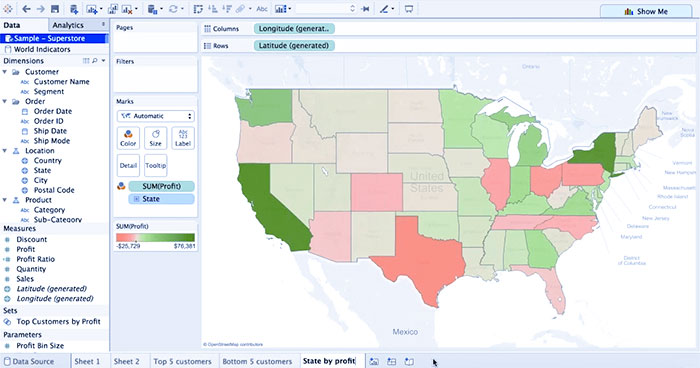Viewport: 700px width, 368px height.
Task: Click the save disk icon
Action: pyautogui.click(x=55, y=9)
